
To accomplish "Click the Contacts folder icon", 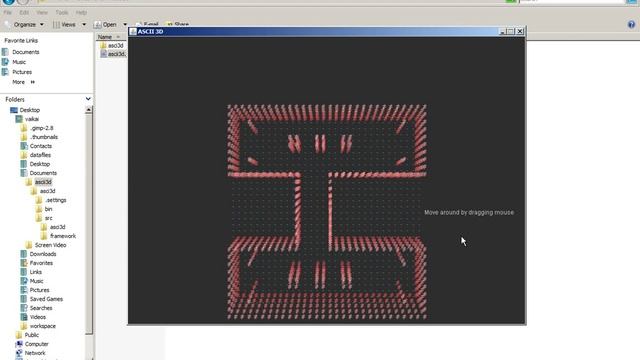I will 24,146.
